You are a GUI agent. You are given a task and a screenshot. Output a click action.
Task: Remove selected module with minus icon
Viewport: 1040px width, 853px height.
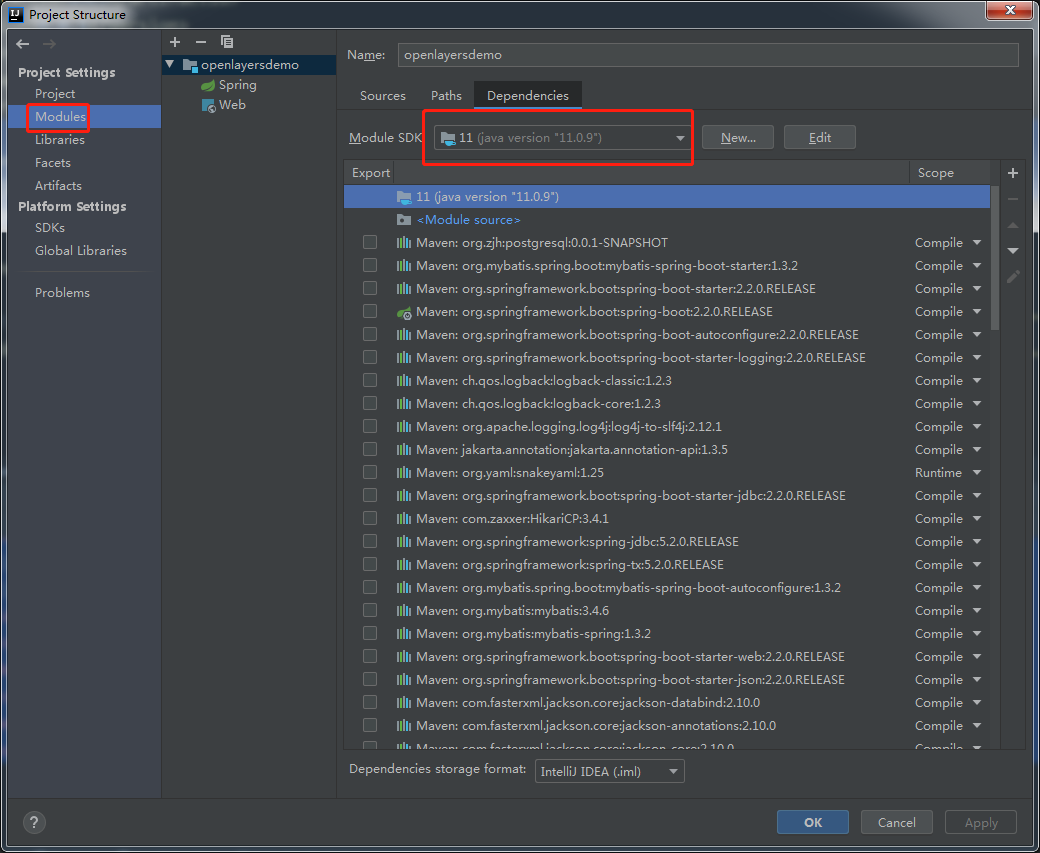click(201, 42)
